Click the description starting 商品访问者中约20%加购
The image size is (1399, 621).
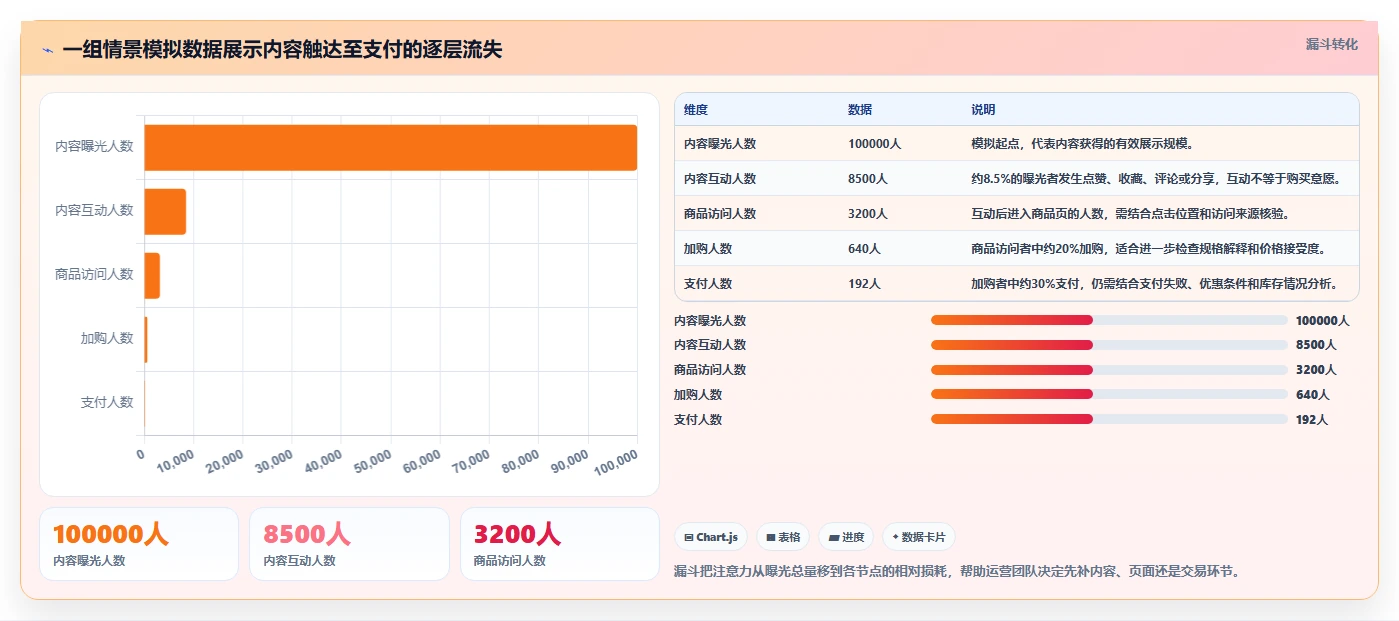pyautogui.click(x=1151, y=249)
